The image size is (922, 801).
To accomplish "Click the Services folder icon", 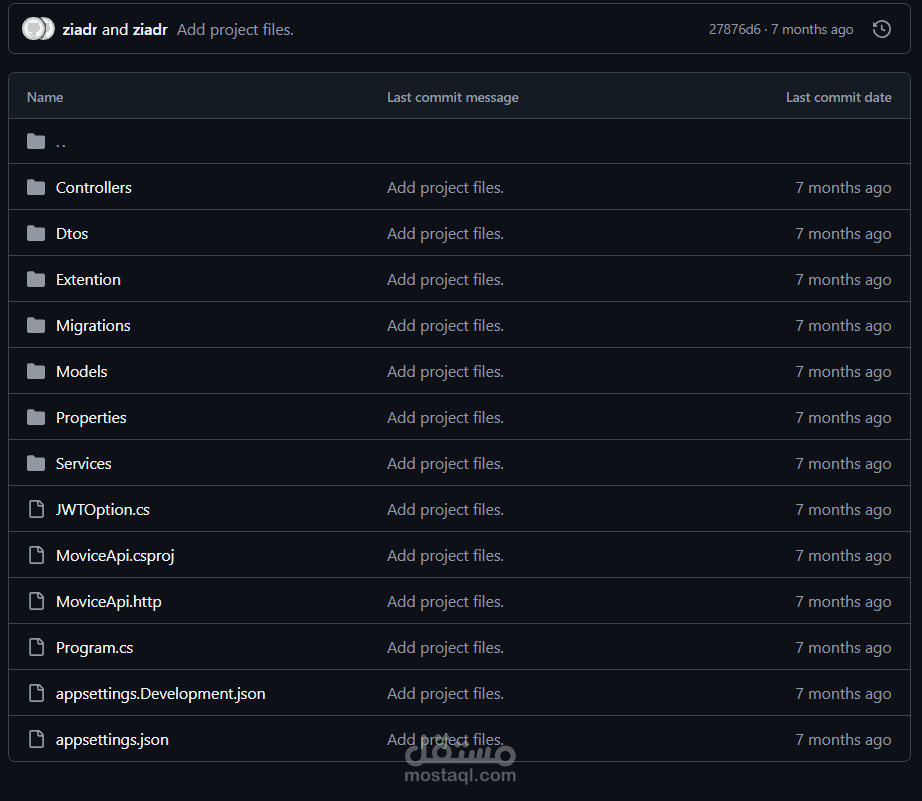I will (36, 463).
